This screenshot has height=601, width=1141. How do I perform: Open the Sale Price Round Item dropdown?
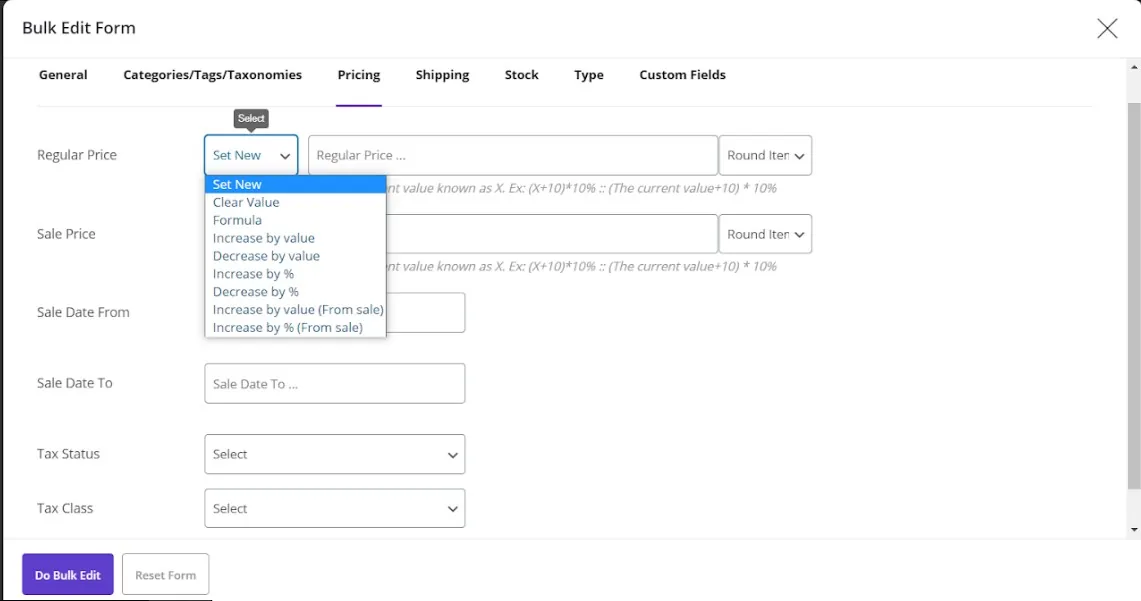tap(765, 233)
